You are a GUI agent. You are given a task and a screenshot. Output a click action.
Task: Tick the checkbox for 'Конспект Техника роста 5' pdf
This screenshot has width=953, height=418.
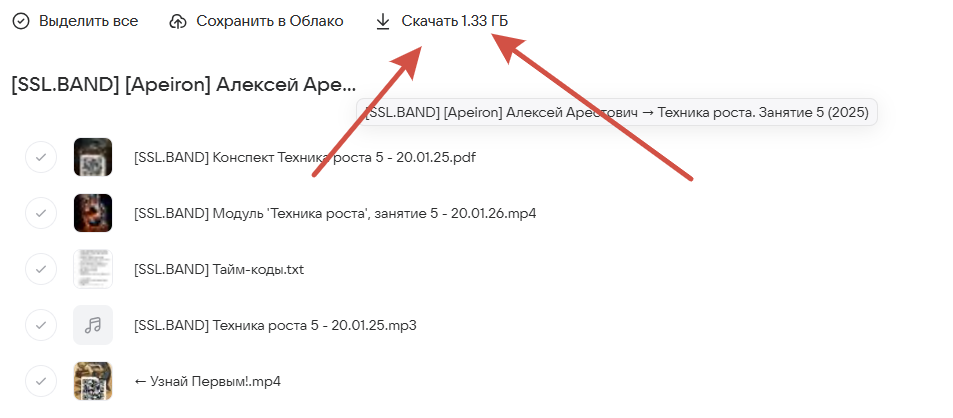[41, 157]
